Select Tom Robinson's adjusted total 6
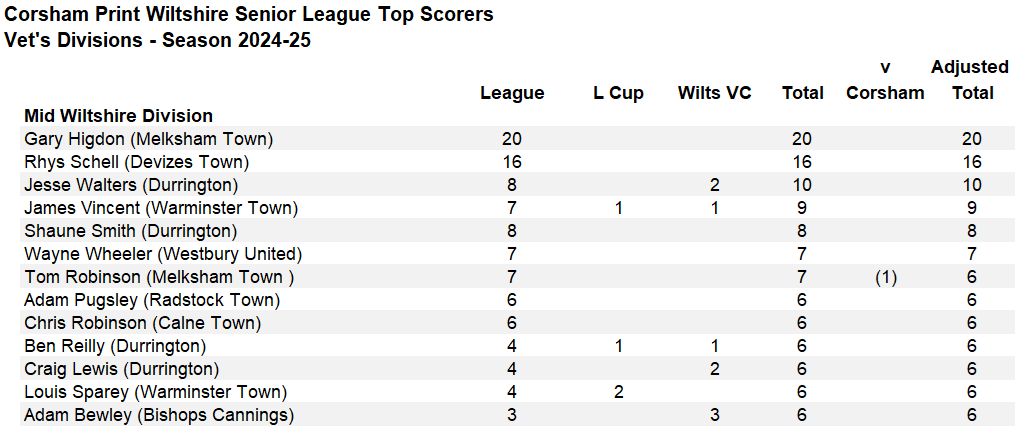Image resolution: width=1015 pixels, height=426 pixels. 972,277
